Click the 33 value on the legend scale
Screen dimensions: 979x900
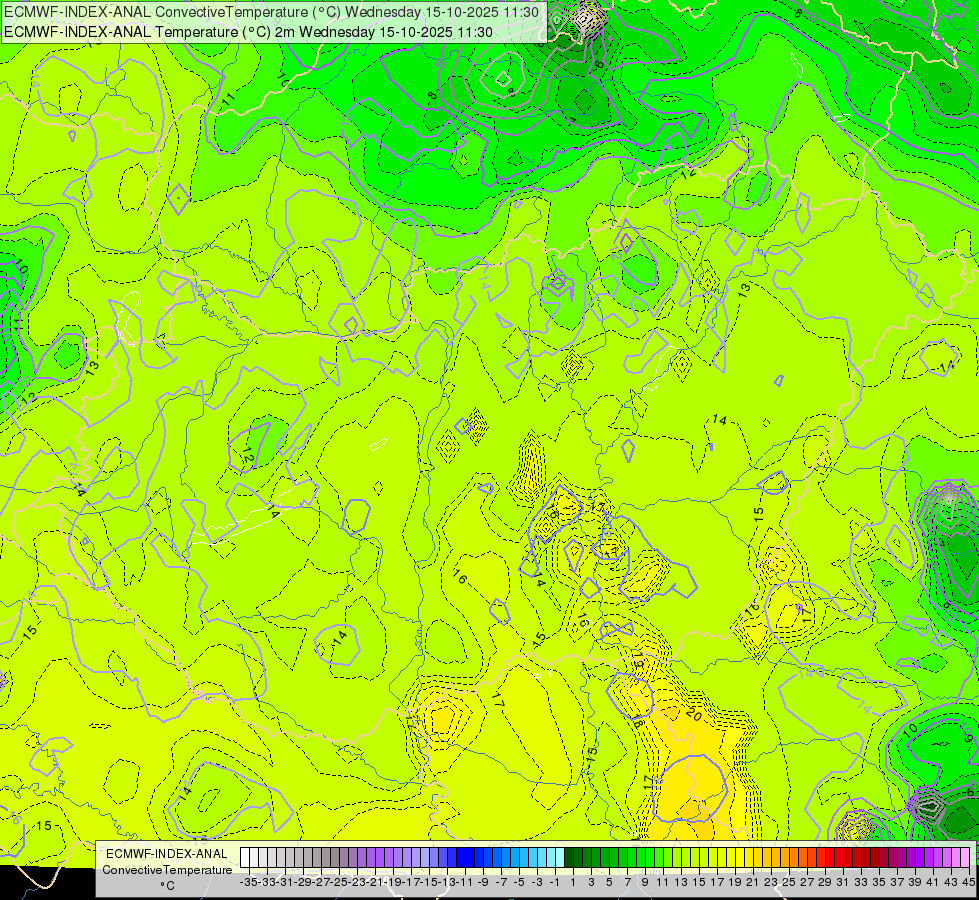pos(860,882)
